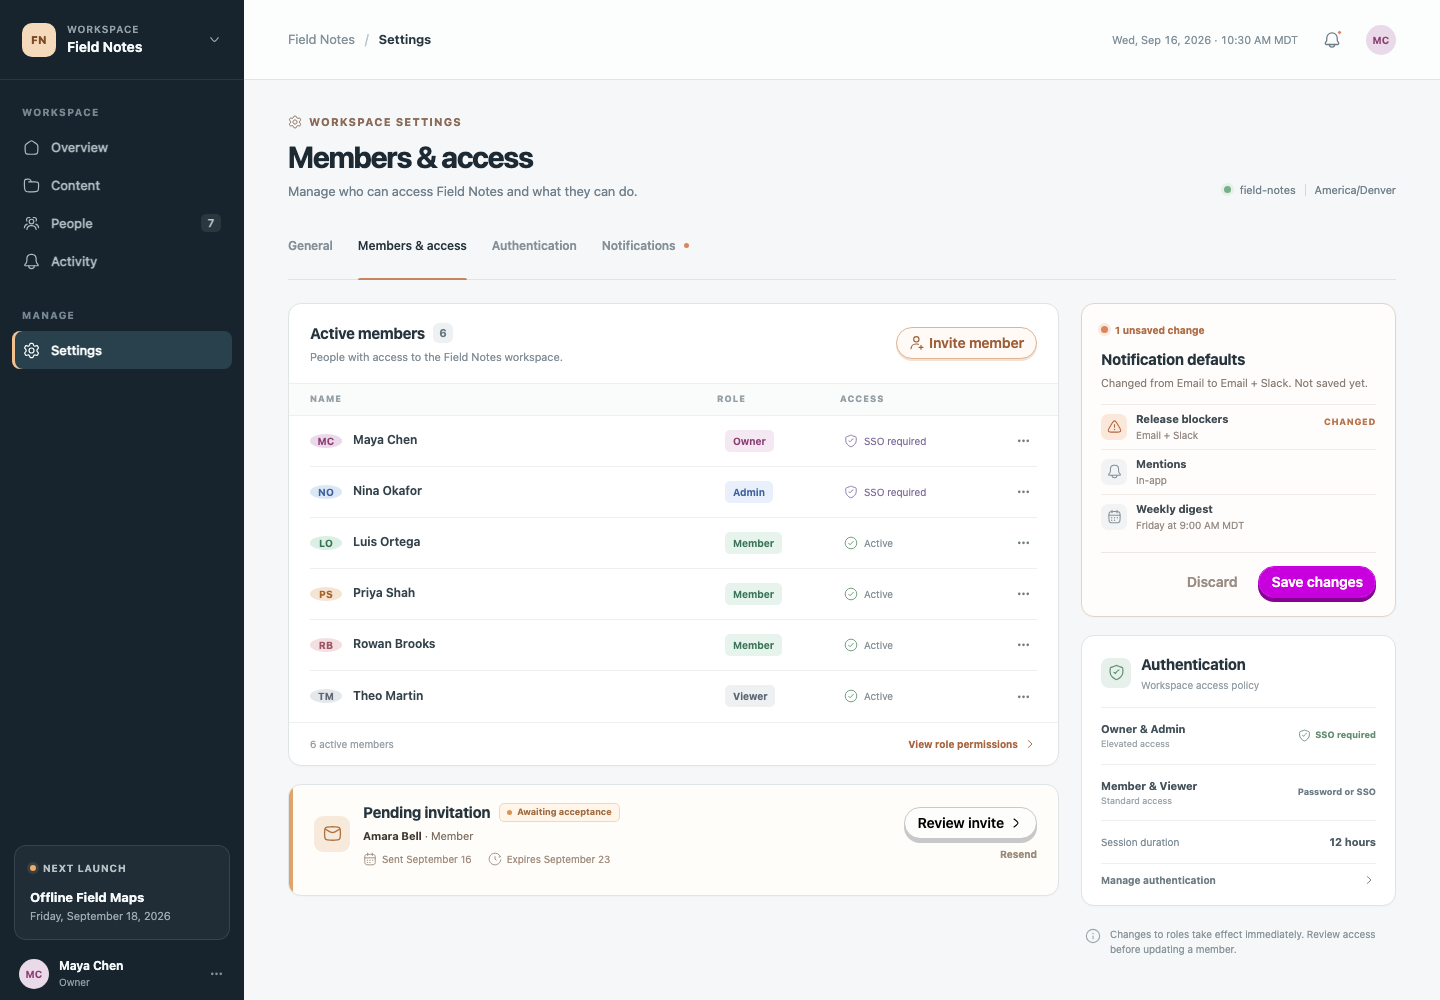The image size is (1440, 1000).
Task: Save changes to notification defaults
Action: pos(1317,582)
